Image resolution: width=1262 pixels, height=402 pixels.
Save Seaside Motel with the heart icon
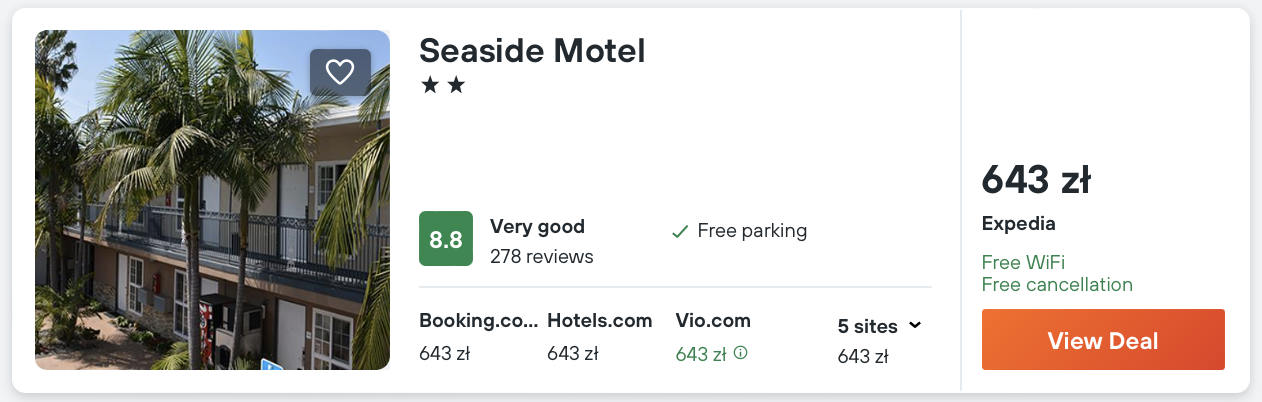(x=340, y=72)
